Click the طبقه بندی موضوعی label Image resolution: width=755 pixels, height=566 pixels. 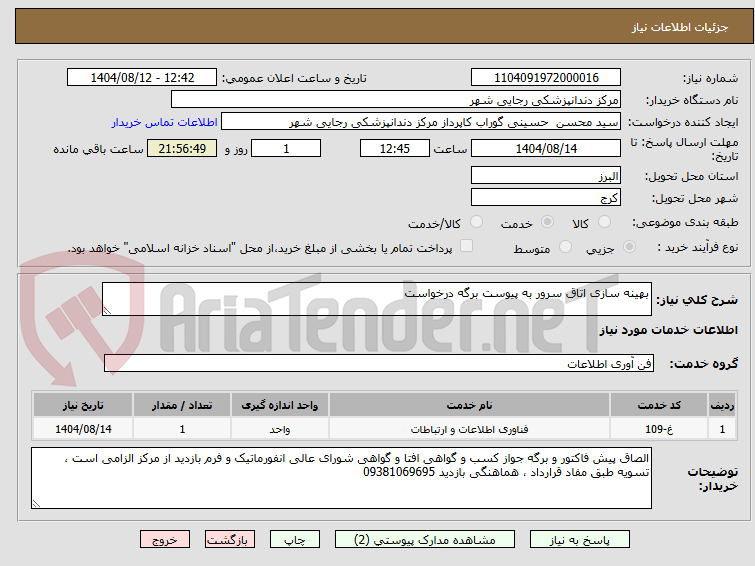click(x=685, y=222)
